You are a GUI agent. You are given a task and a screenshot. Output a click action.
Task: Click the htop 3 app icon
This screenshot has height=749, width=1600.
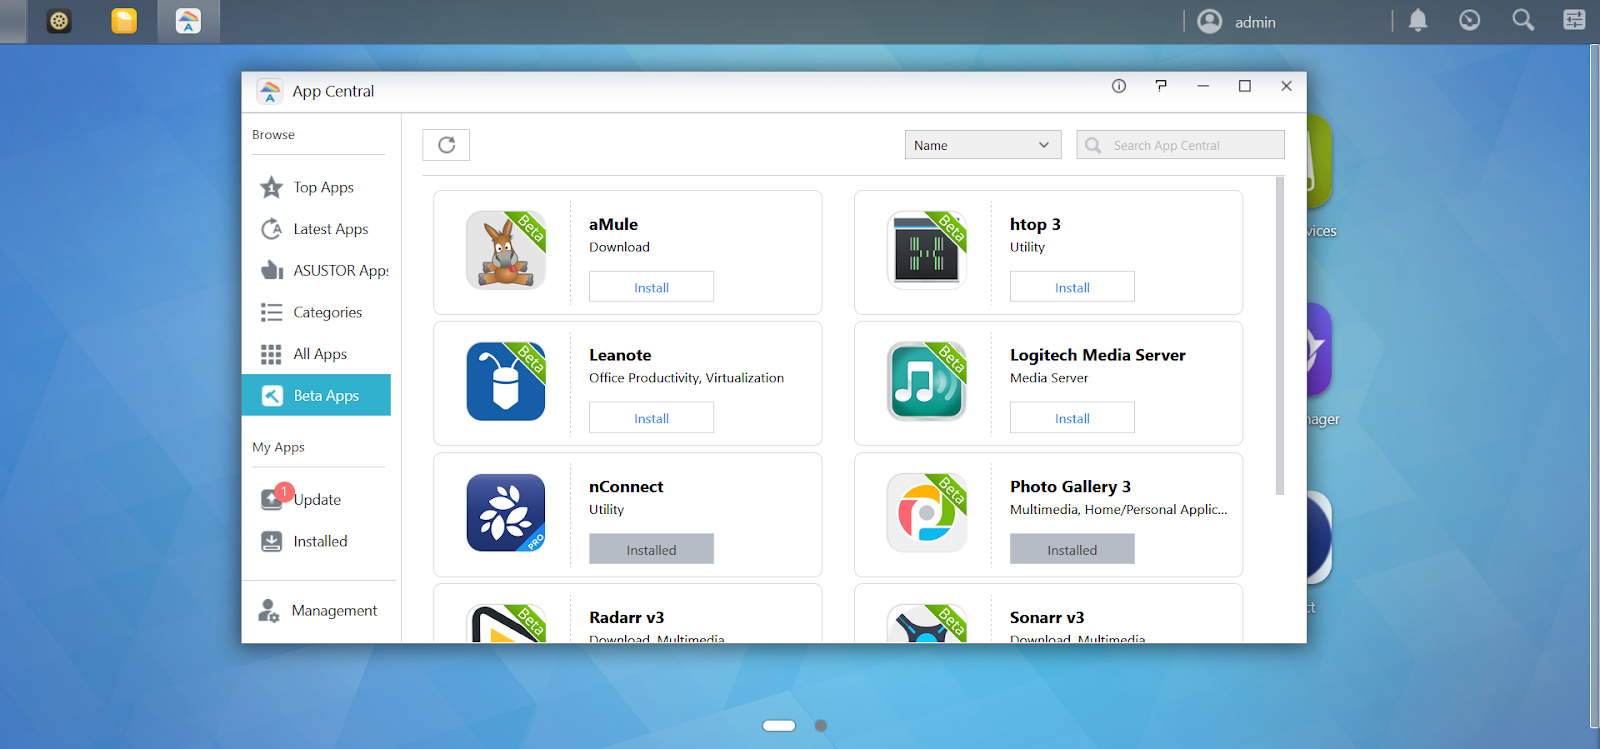point(927,250)
